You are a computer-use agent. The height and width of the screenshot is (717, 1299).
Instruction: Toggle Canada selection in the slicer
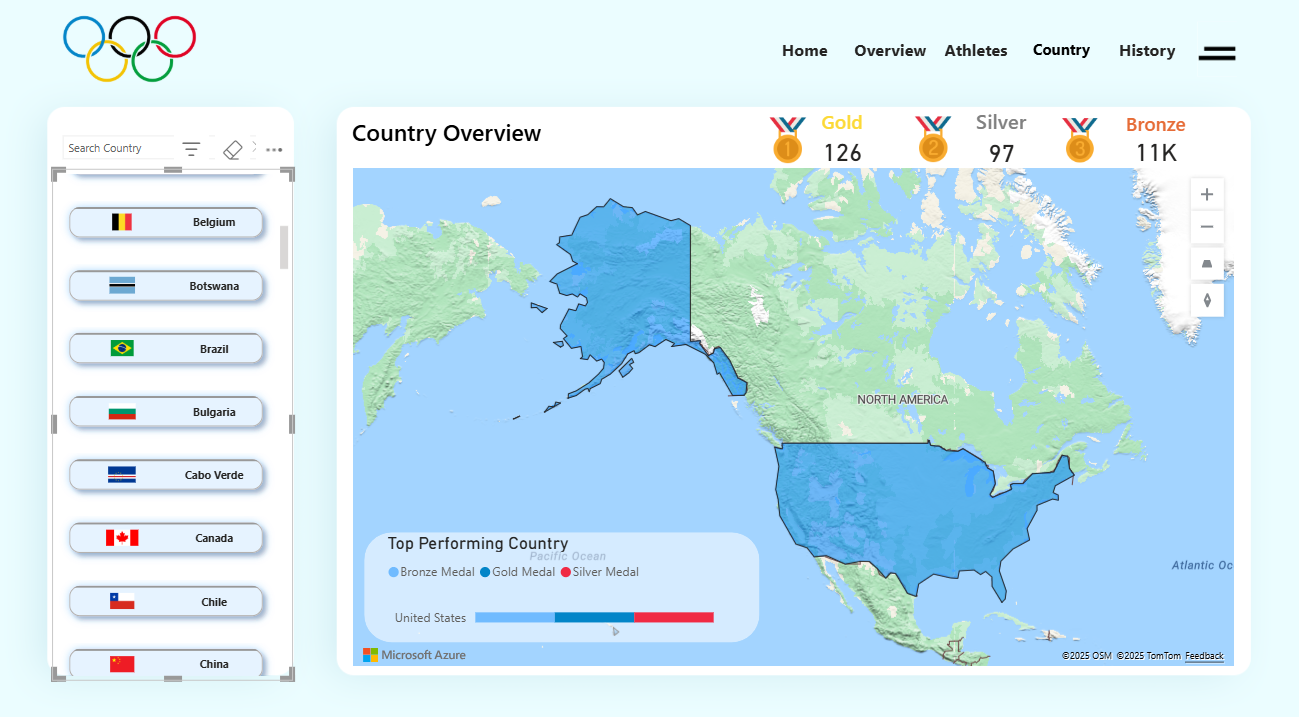(166, 538)
